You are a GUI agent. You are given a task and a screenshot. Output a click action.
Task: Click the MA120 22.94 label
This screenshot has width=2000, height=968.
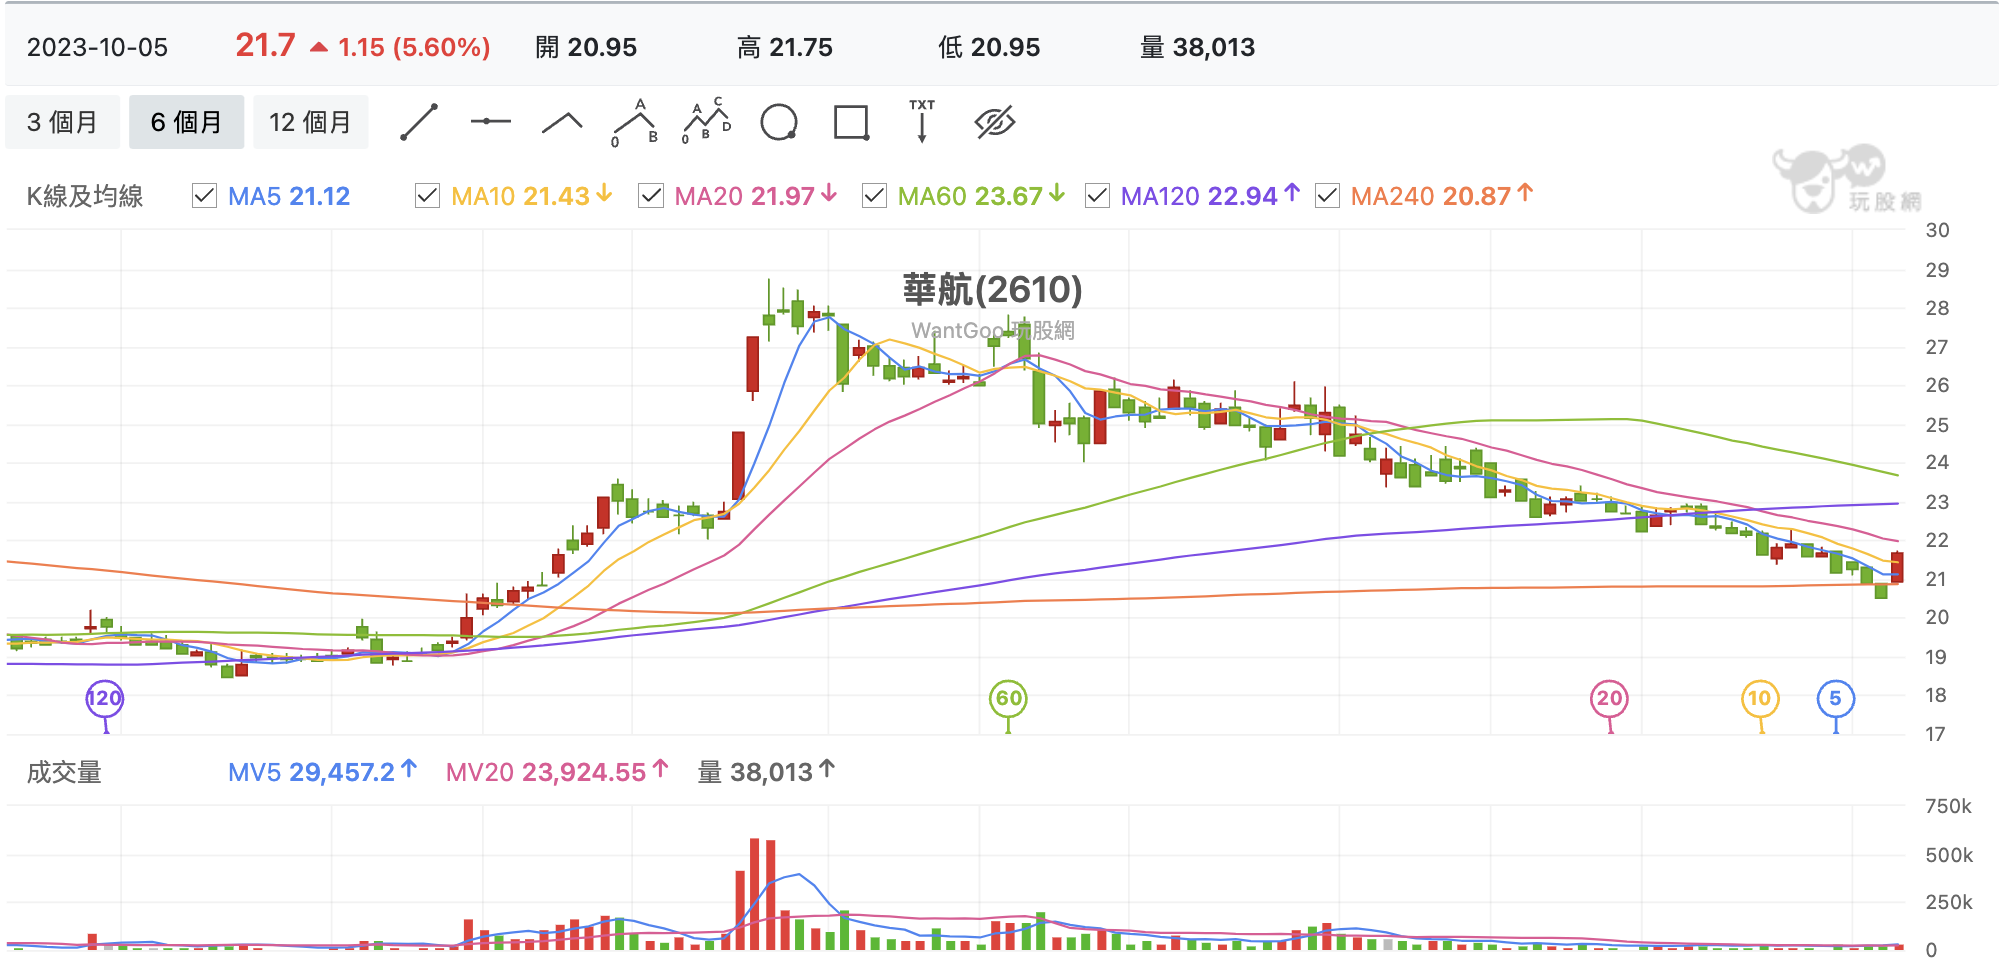pos(1199,196)
